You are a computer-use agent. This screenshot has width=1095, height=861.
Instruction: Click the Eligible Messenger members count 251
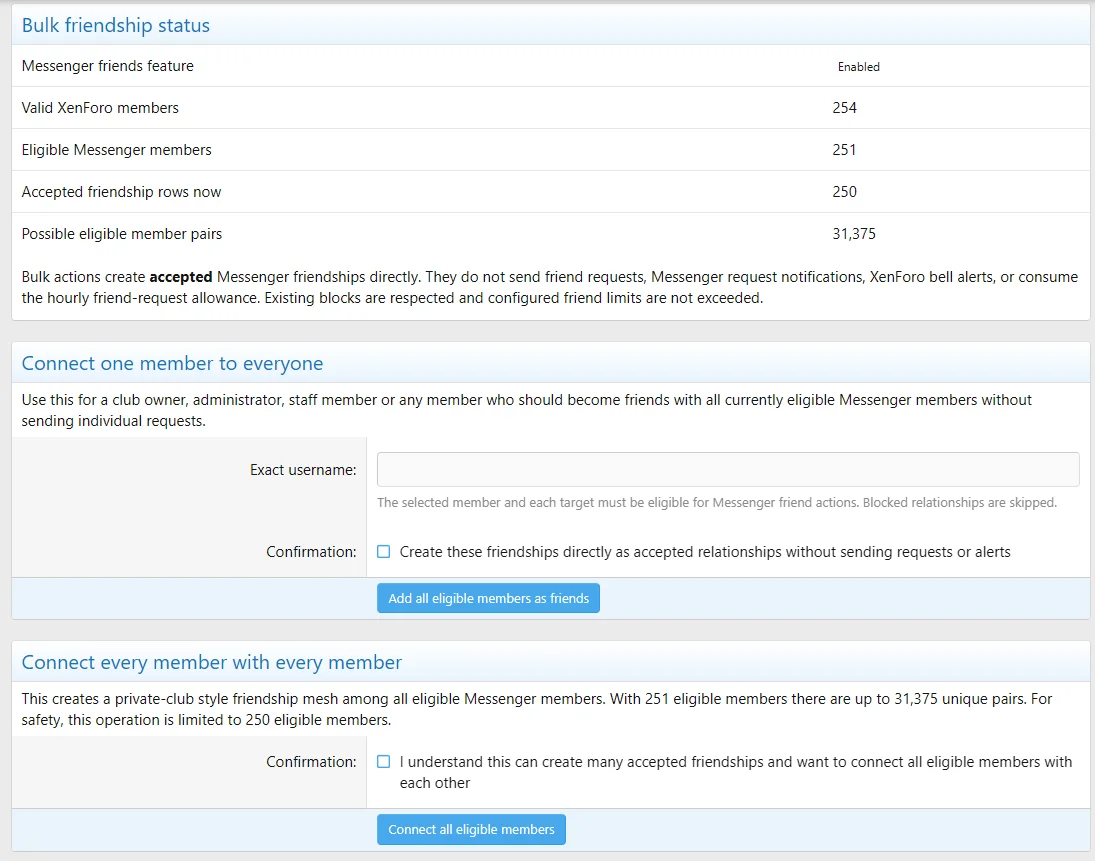click(x=844, y=149)
